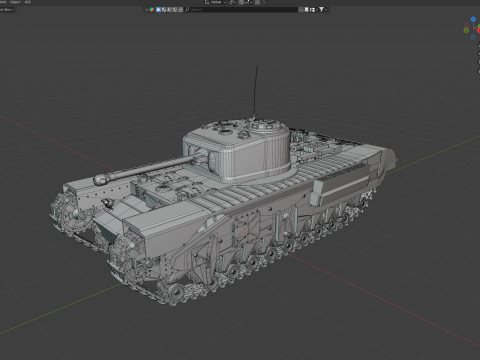The image size is (480, 360).
Task: Click the bookmark icon right of search
Action: 306,10
